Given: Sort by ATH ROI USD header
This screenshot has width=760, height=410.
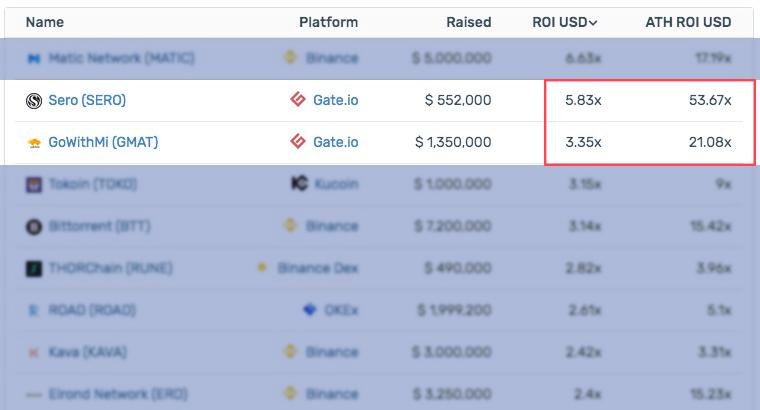Looking at the screenshot, I should coord(688,22).
